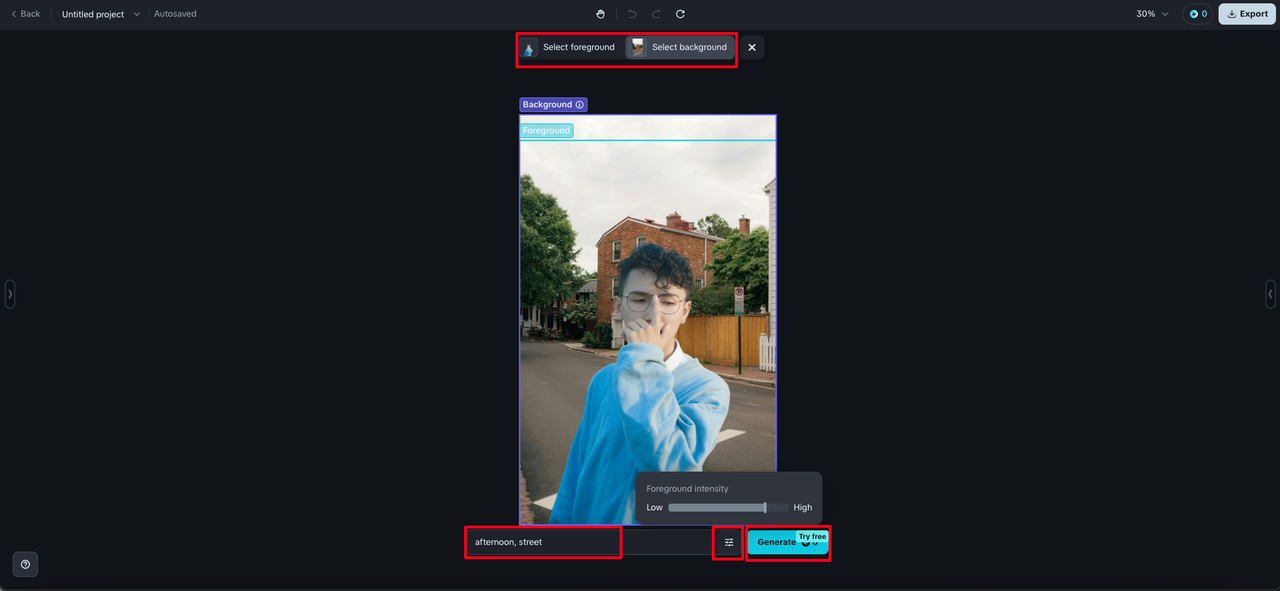Open the adjustment sliders settings icon
The height and width of the screenshot is (591, 1280).
(x=729, y=542)
